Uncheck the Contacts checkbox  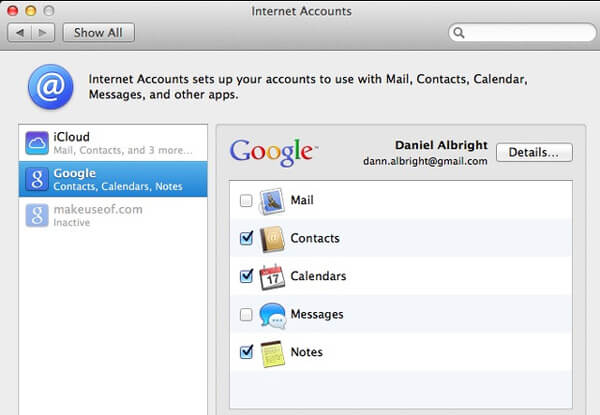pyautogui.click(x=246, y=238)
